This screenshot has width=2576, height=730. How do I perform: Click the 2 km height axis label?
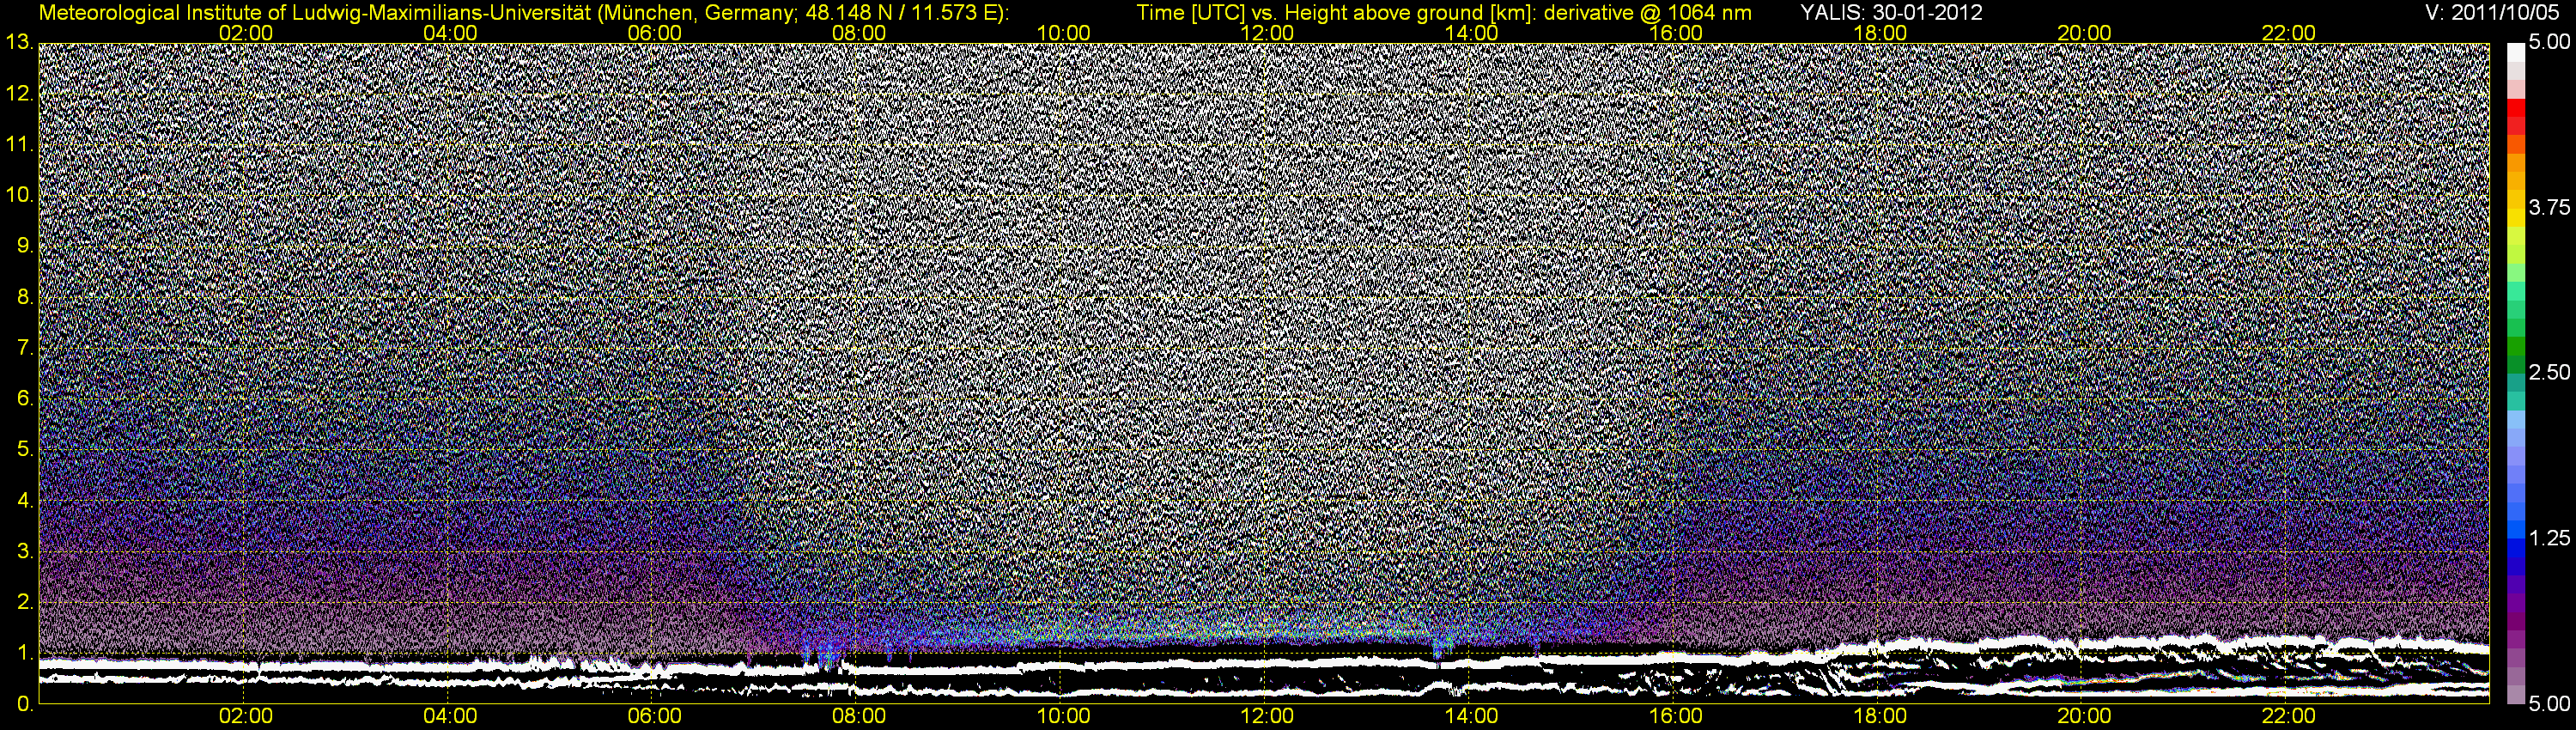(25, 602)
